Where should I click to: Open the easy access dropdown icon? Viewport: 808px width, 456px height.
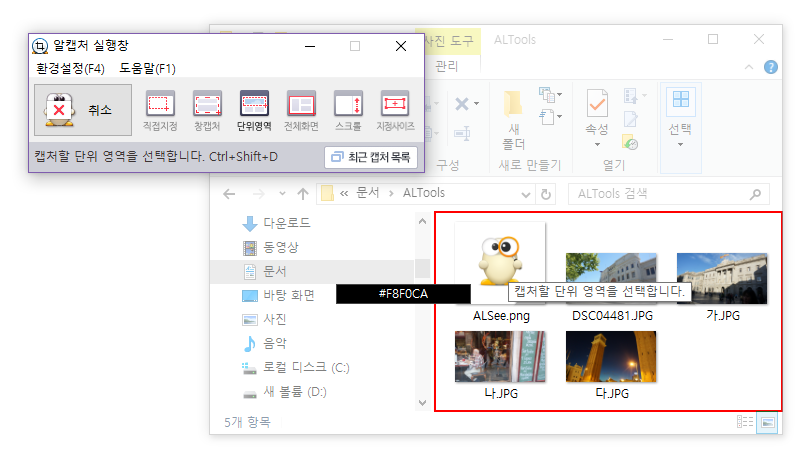(550, 117)
